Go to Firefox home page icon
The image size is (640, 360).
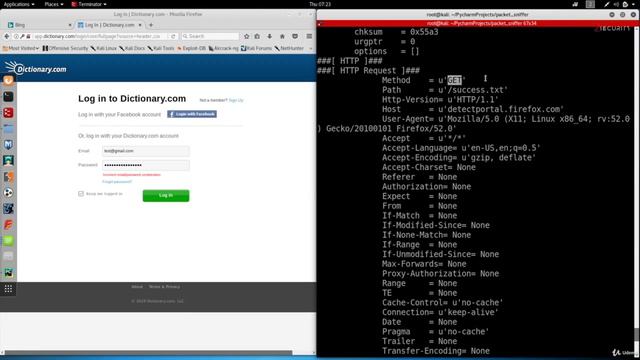(282, 36)
